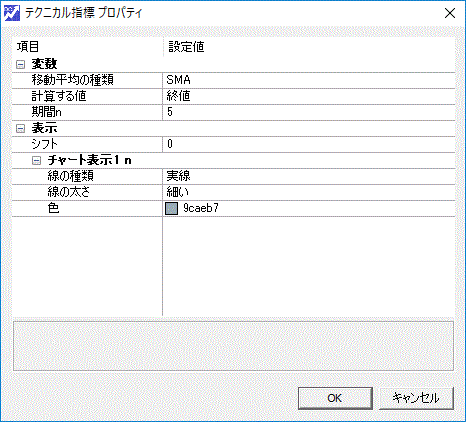Screen dimensions: 466x422
Task: Select the 計算する値 row label
Action: pyautogui.click(x=59, y=96)
